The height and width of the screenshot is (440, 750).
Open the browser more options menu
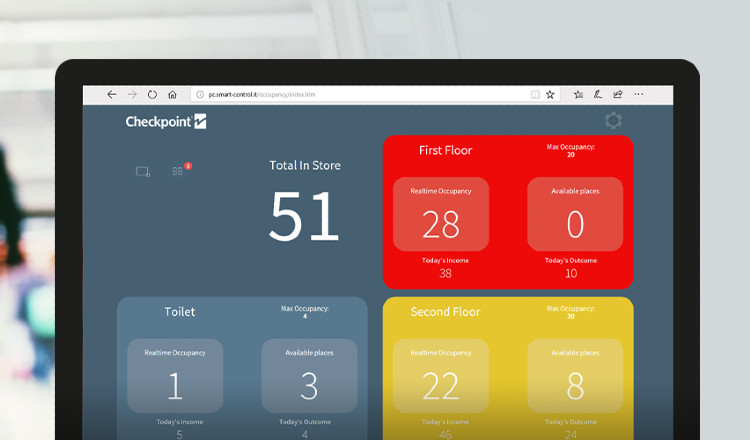(x=639, y=94)
